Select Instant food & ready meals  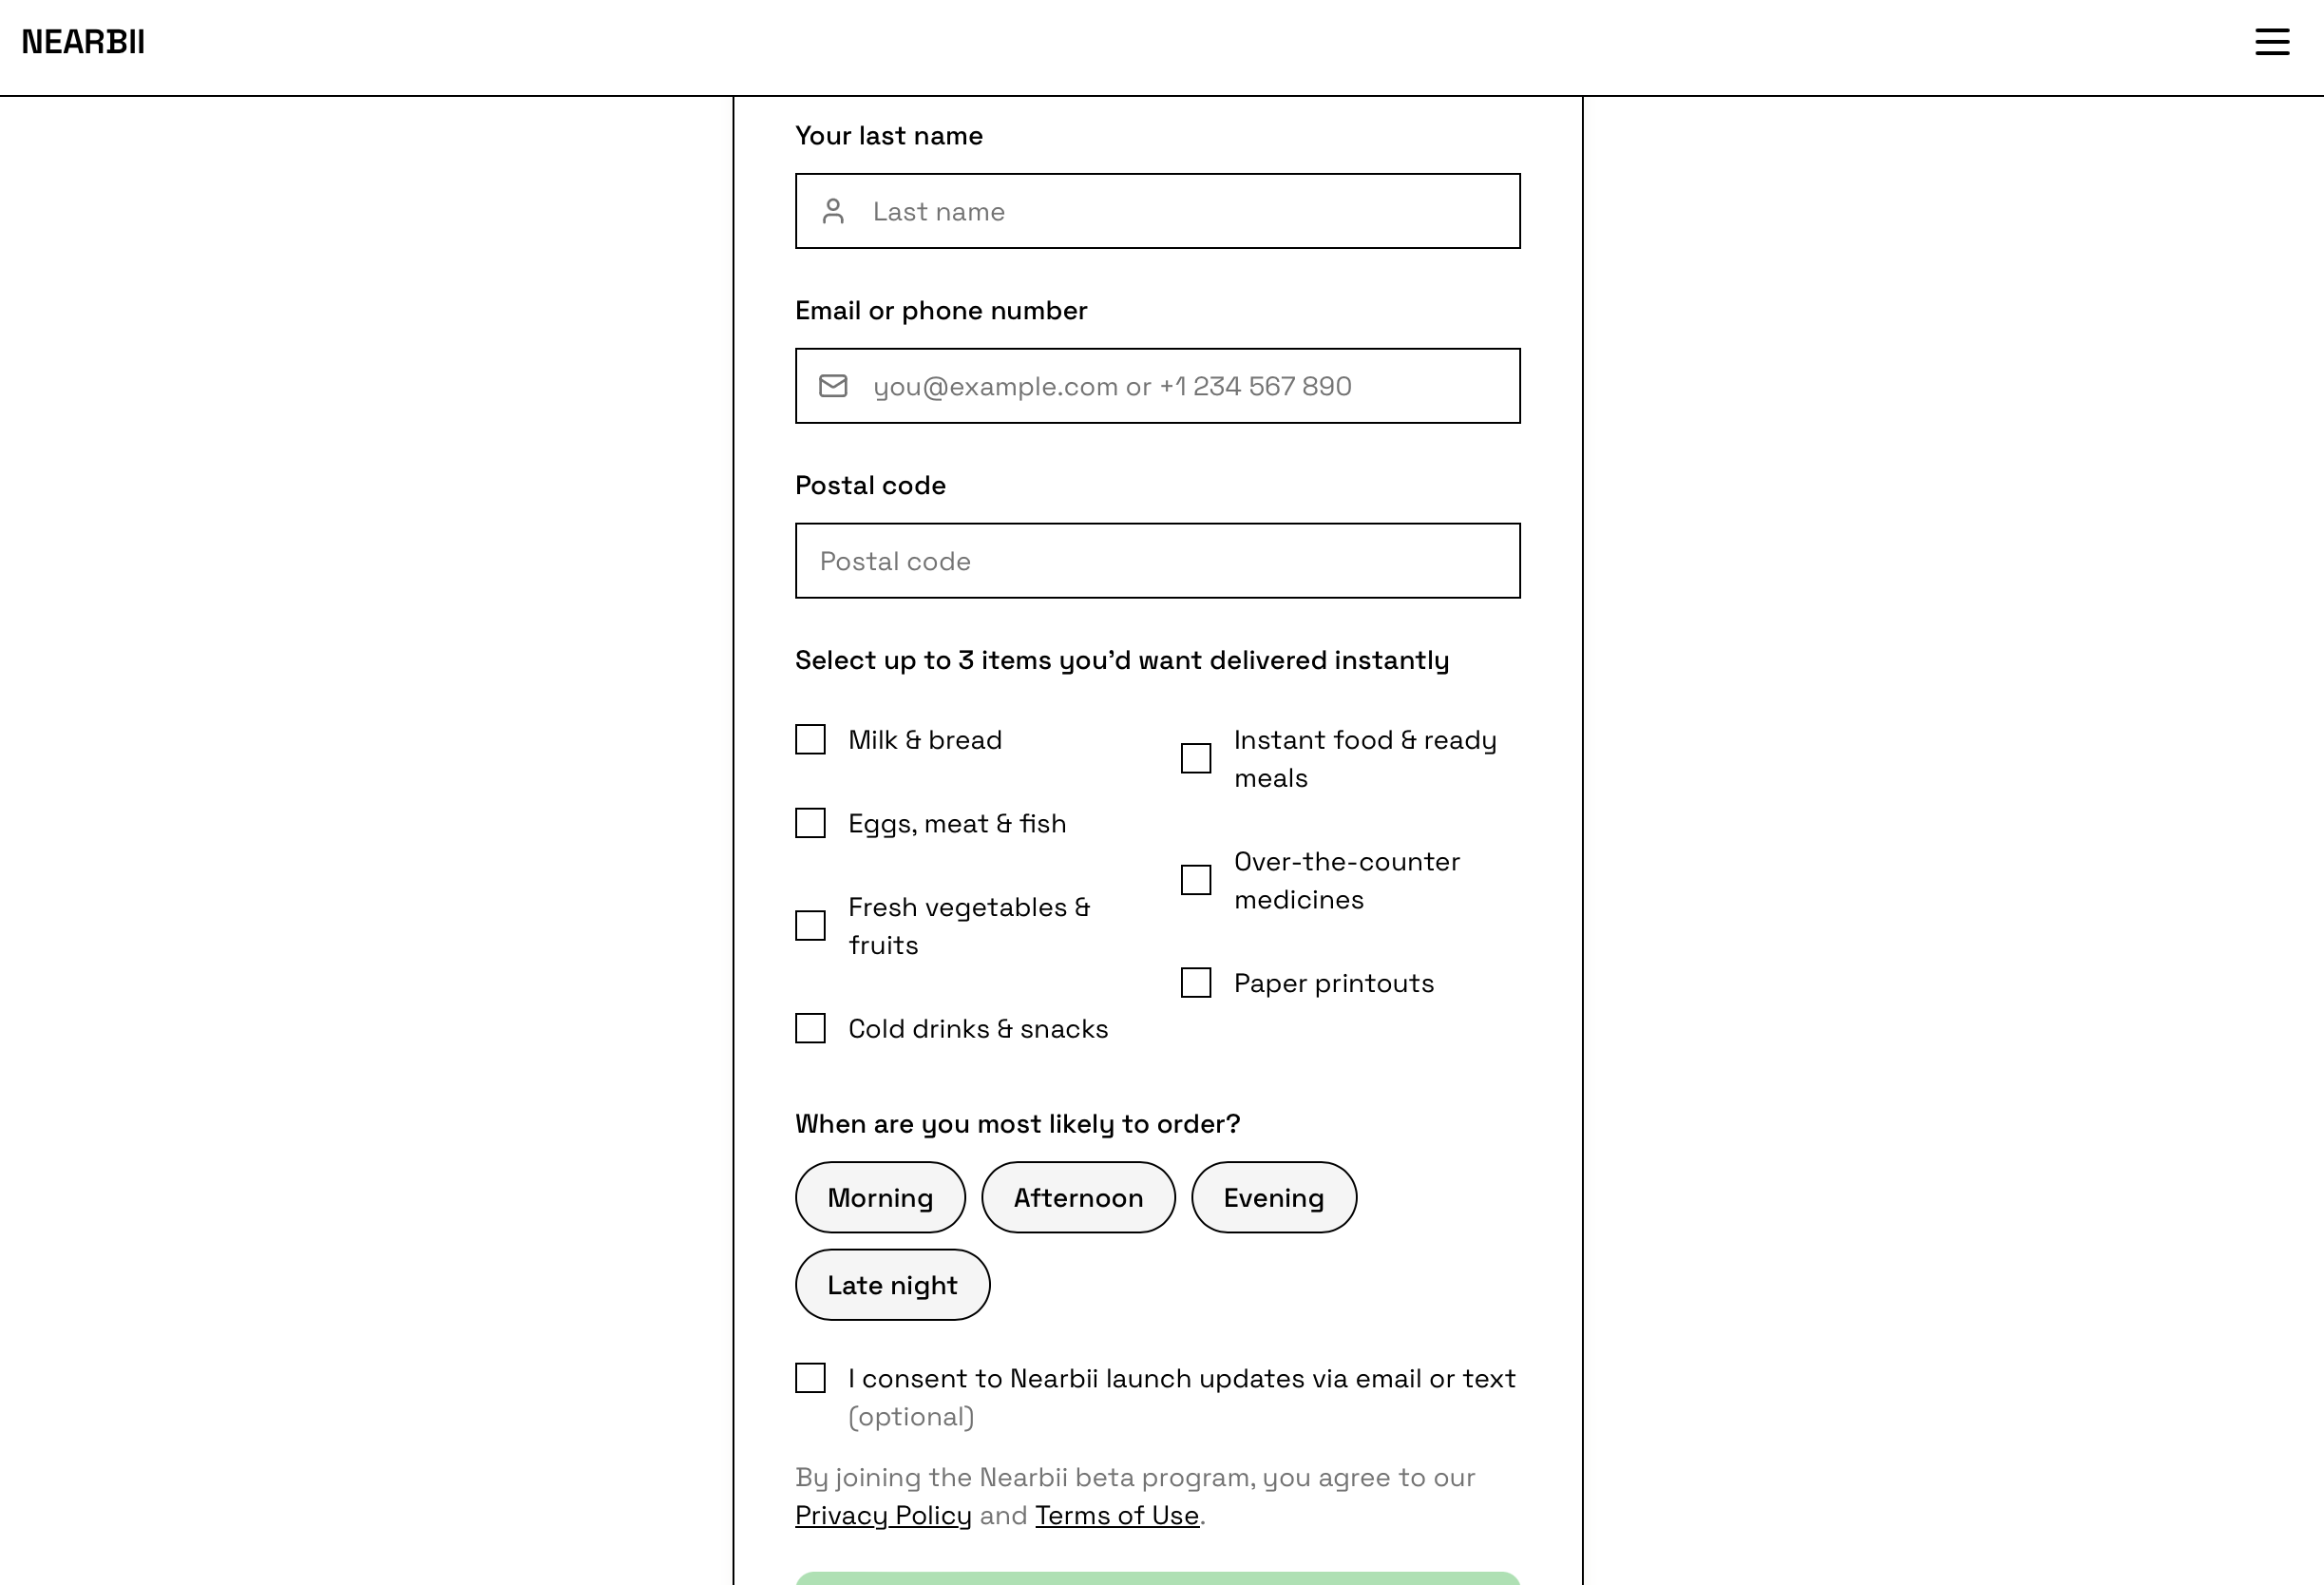pyautogui.click(x=1195, y=759)
